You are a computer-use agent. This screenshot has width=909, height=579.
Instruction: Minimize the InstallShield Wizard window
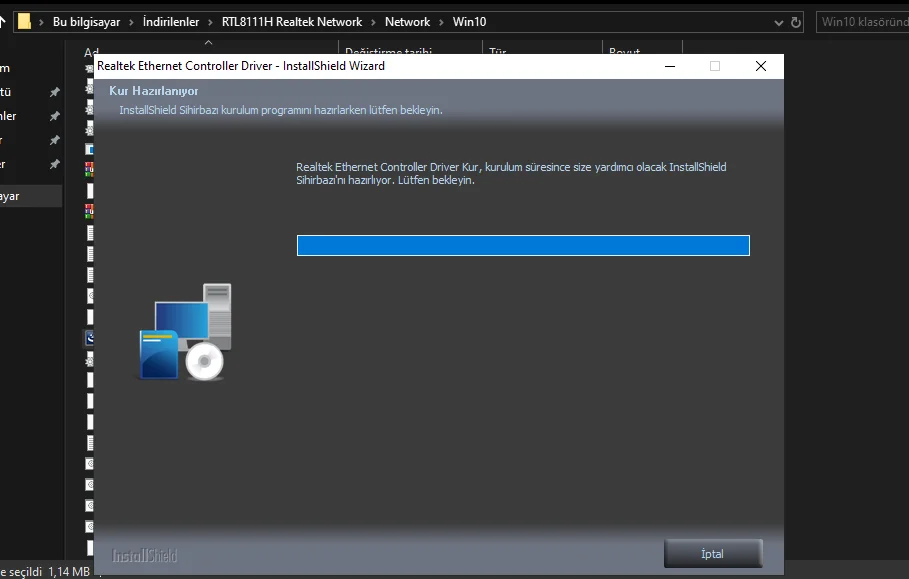click(x=670, y=66)
